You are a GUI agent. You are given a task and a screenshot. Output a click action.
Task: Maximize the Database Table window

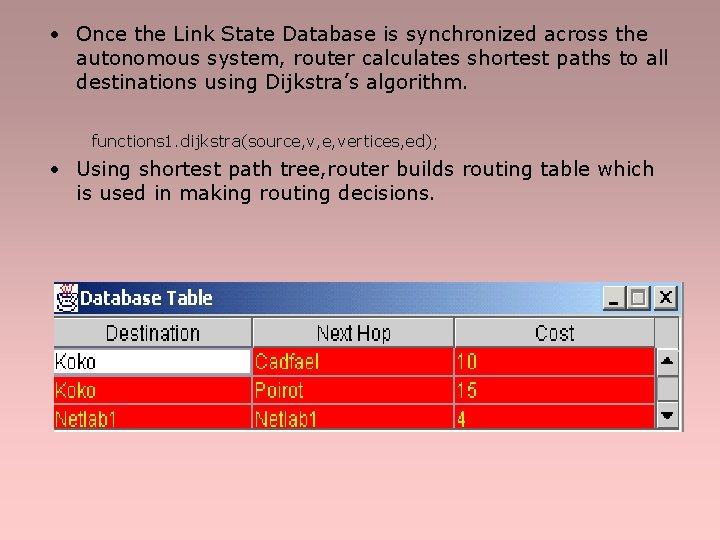coord(638,298)
